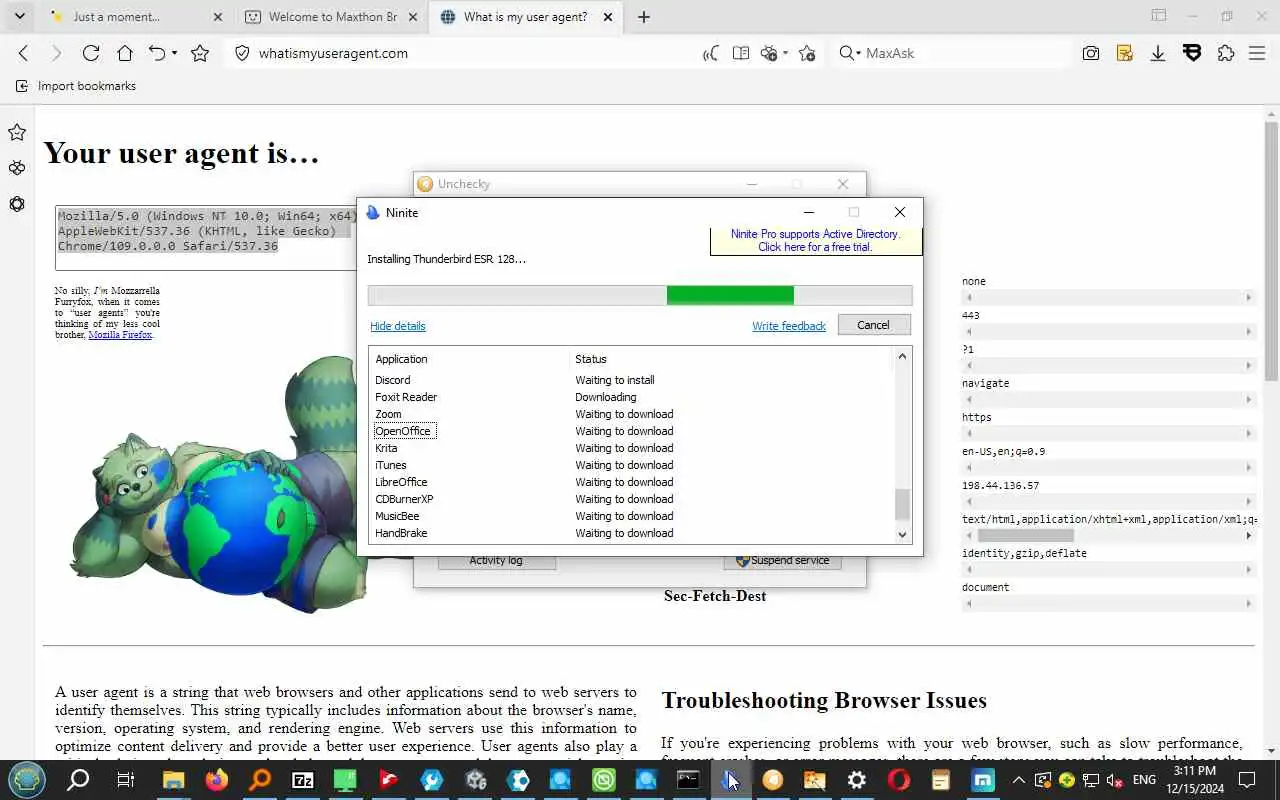The height and width of the screenshot is (800, 1280).
Task: Open Task View on the taskbar
Action: tap(125, 780)
